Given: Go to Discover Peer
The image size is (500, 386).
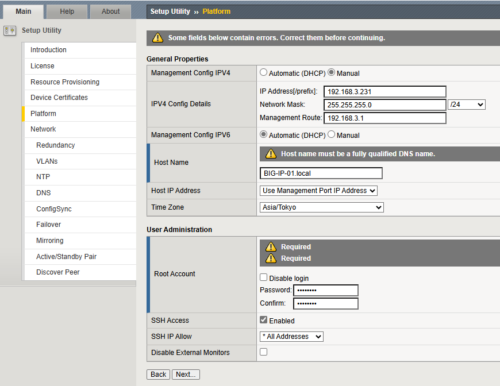Looking at the screenshot, I should (80, 272).
